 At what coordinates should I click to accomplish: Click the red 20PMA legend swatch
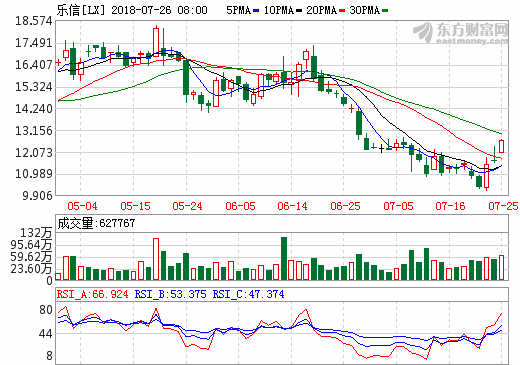pyautogui.click(x=342, y=11)
